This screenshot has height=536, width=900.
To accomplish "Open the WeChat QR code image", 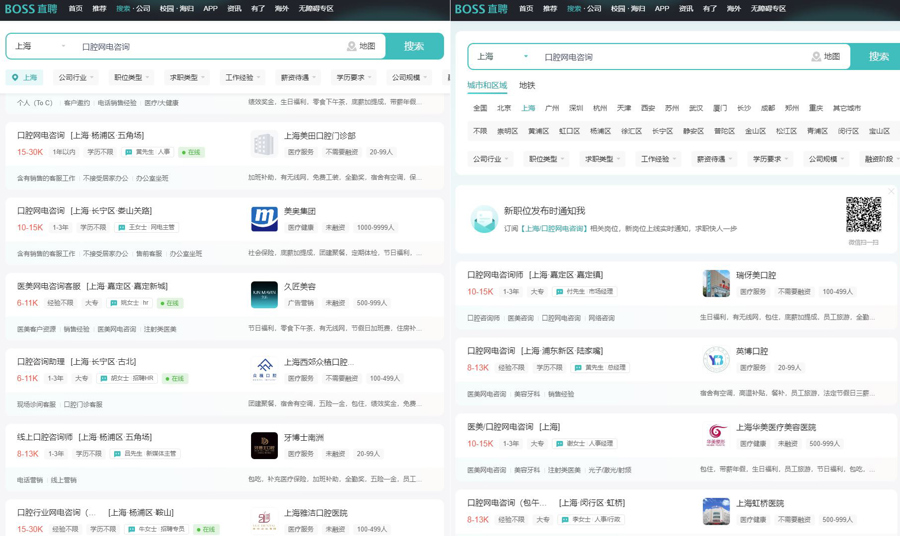I will coord(863,215).
